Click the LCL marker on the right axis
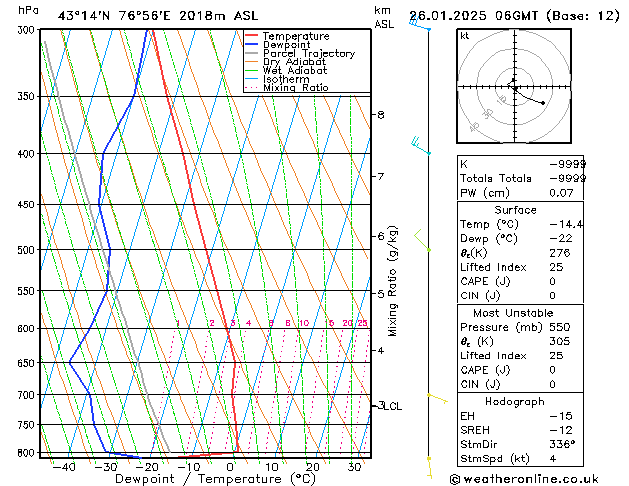The image size is (629, 486). point(390,406)
